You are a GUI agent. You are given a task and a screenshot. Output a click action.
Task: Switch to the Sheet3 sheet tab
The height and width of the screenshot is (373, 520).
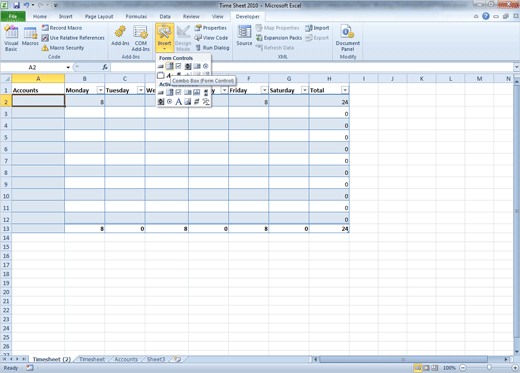[156, 359]
